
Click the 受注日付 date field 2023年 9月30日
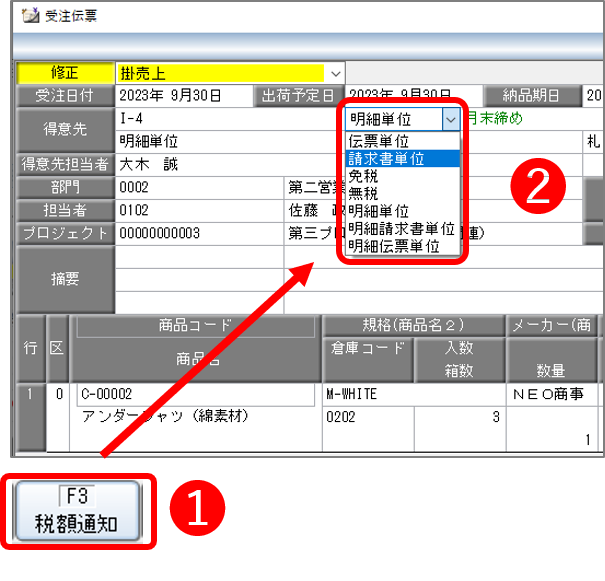tap(184, 96)
